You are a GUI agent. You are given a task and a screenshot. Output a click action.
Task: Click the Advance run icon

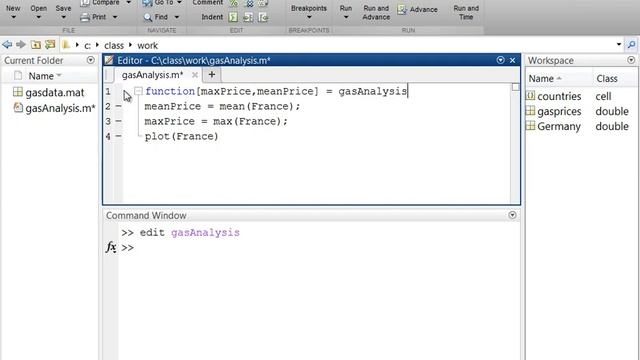tap(402, 10)
